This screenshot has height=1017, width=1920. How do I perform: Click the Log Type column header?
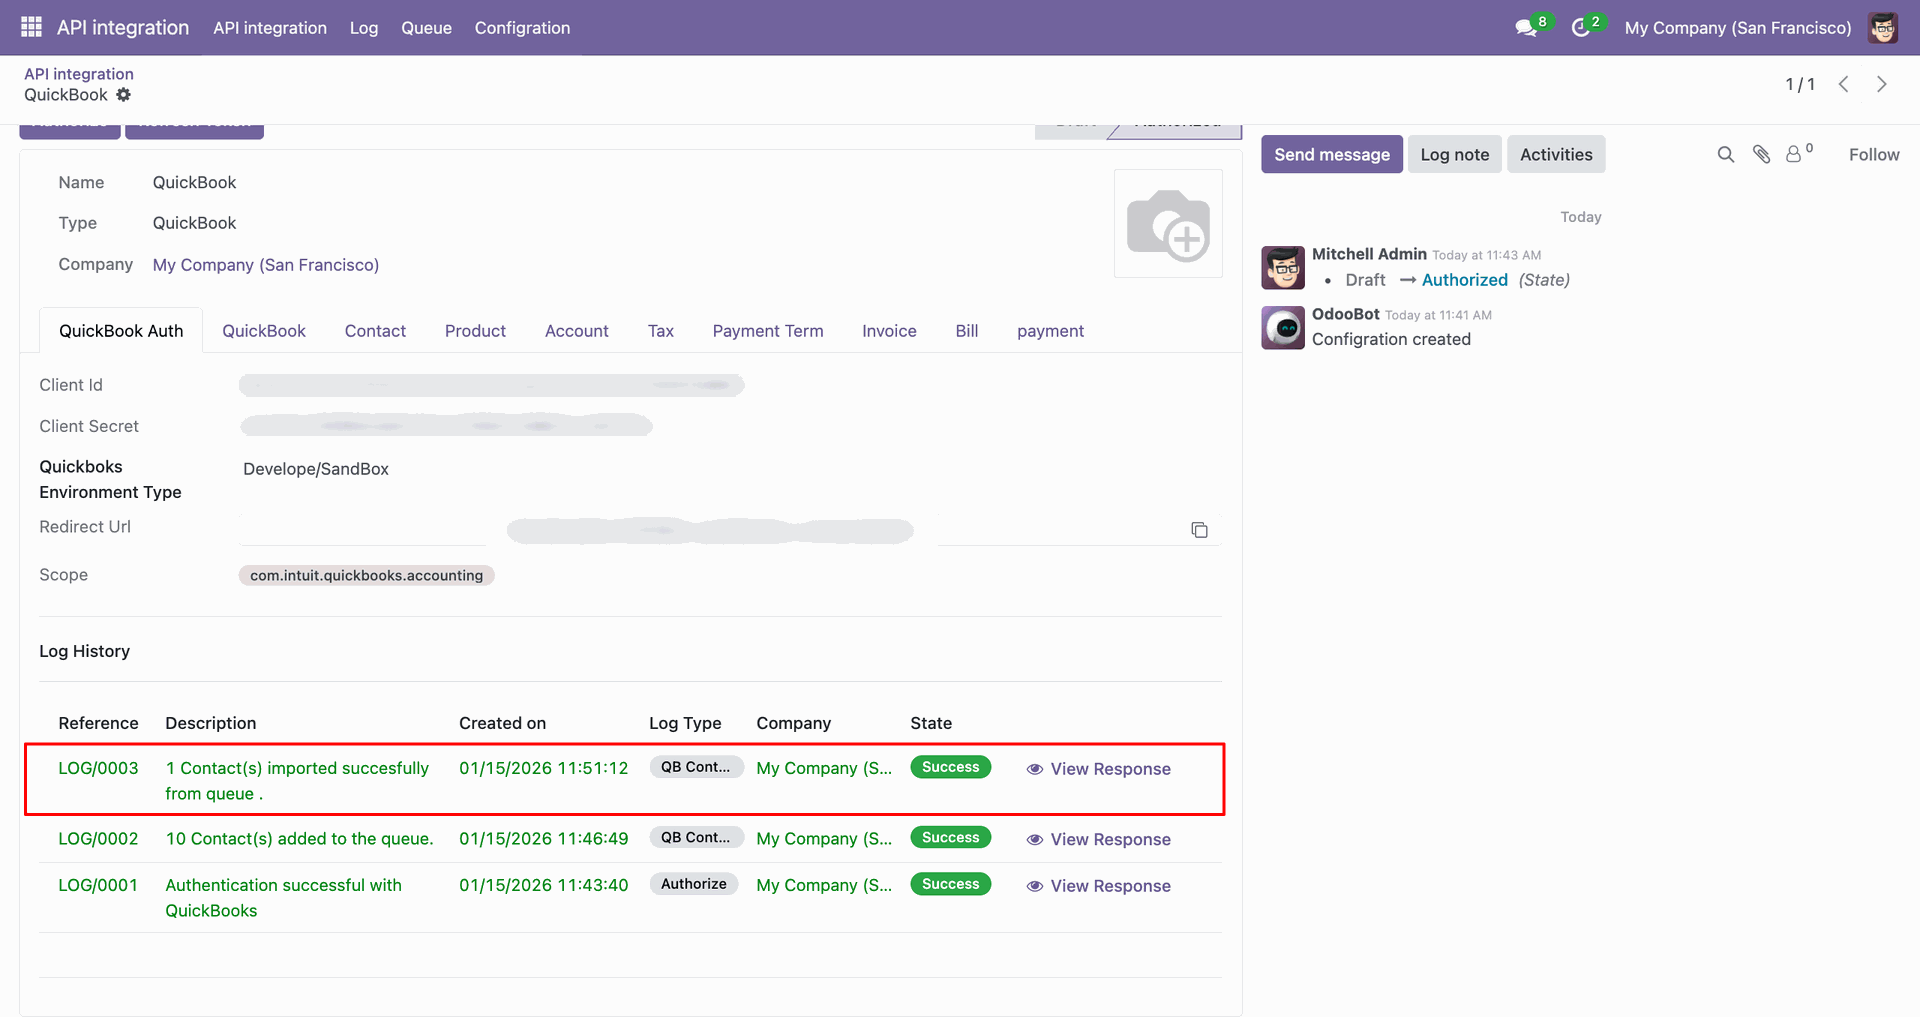coord(685,723)
